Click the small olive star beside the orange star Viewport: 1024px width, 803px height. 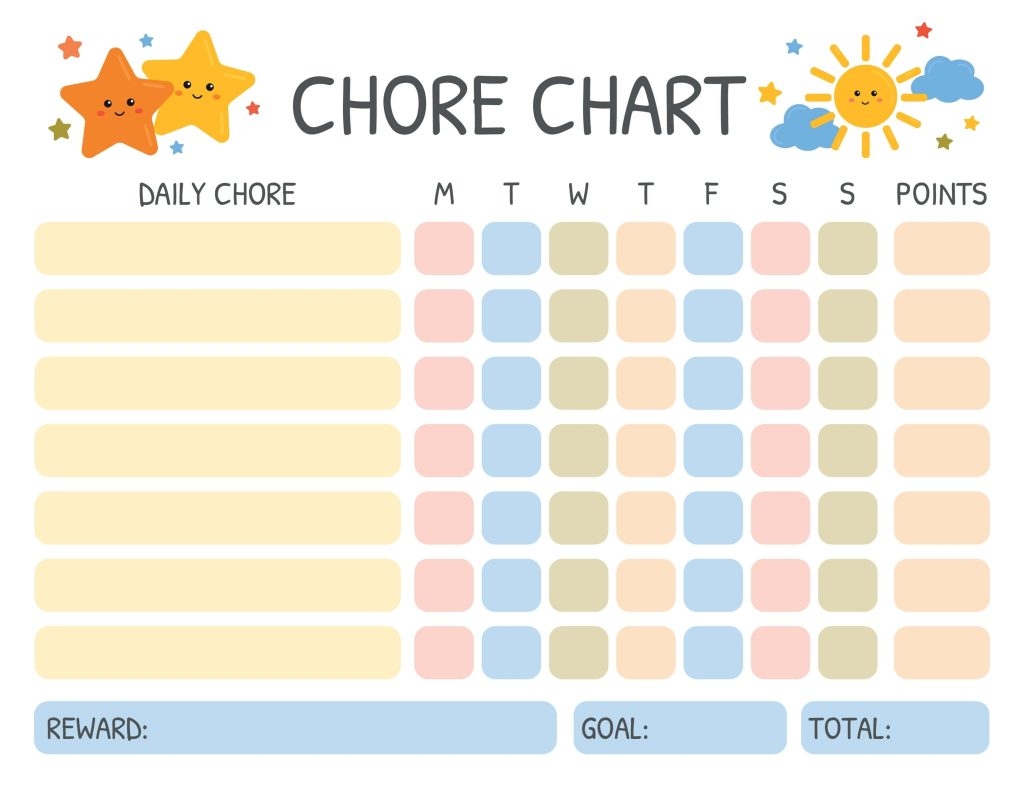pyautogui.click(x=60, y=129)
